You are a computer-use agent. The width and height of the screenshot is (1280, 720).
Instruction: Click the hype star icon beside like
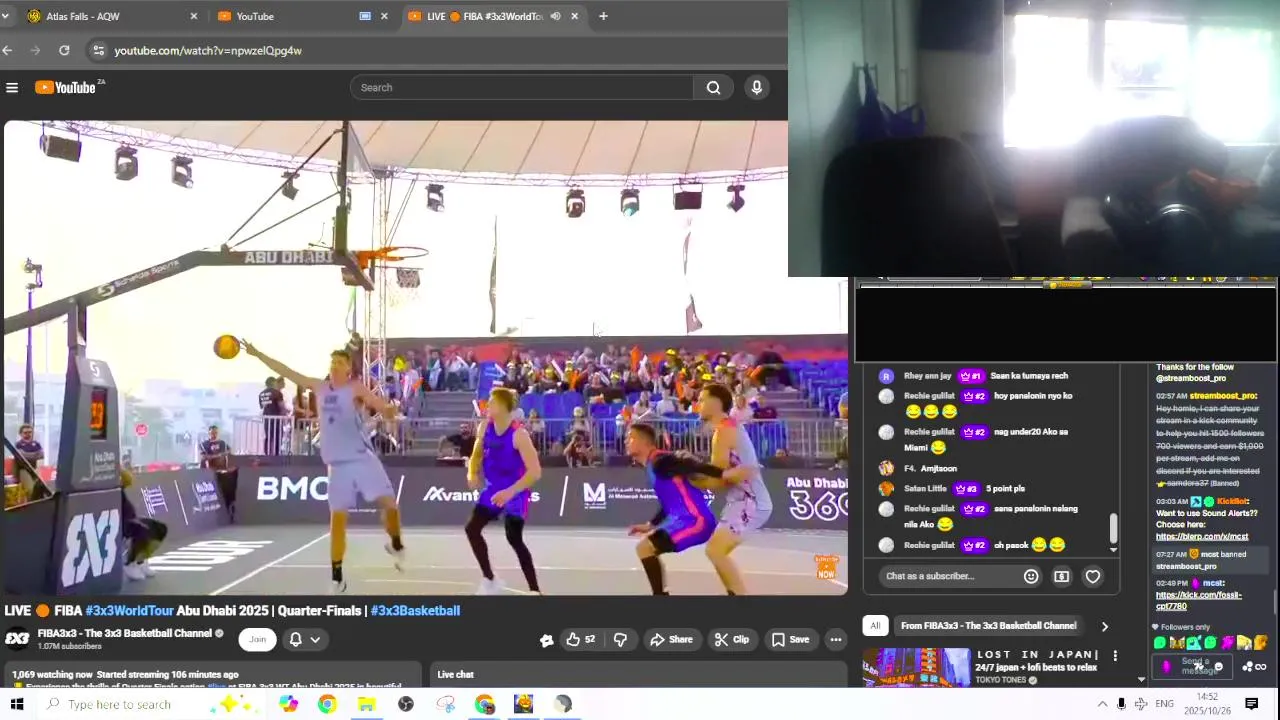point(546,640)
